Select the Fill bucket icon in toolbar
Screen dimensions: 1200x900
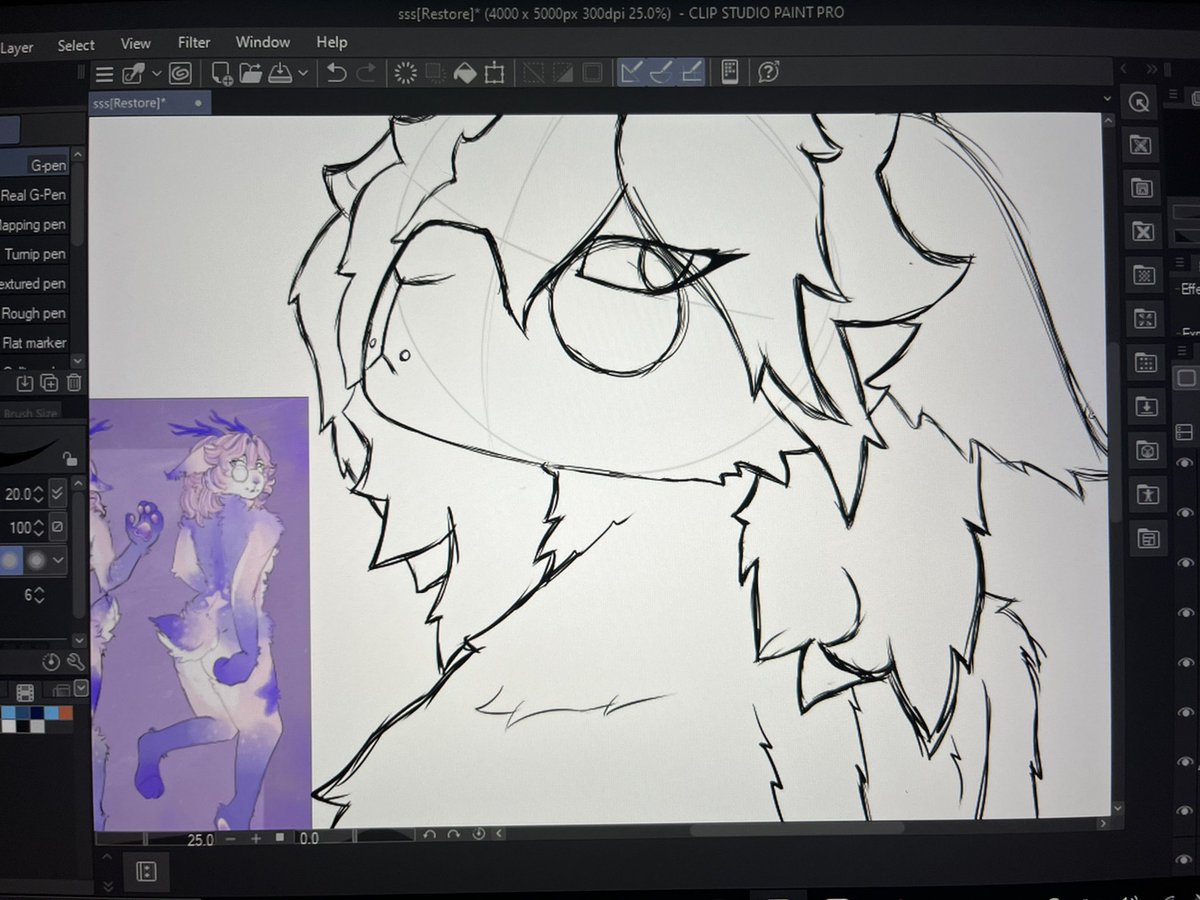pos(464,72)
